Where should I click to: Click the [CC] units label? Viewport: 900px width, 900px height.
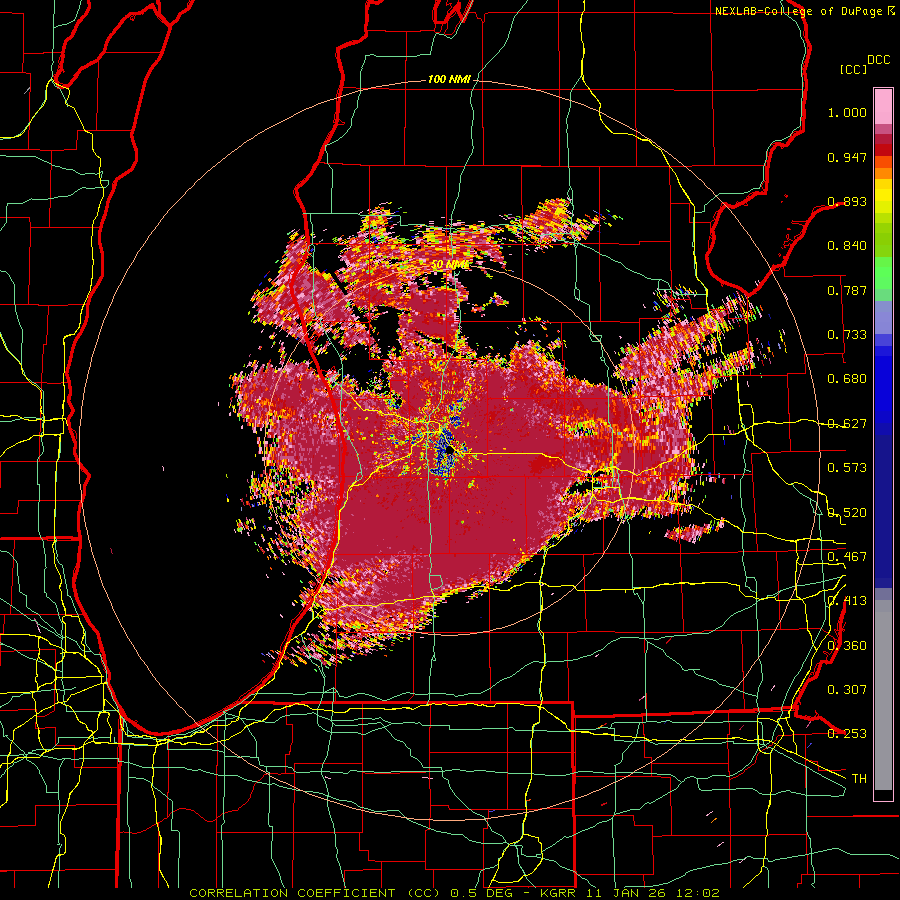click(853, 69)
